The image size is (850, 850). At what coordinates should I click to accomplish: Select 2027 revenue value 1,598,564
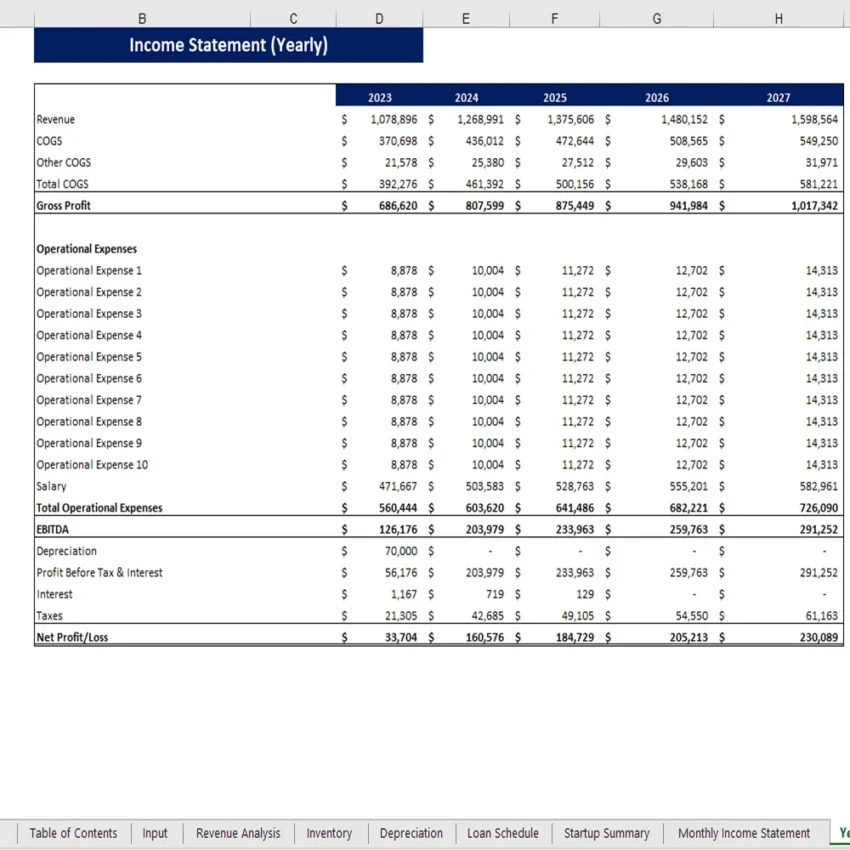click(x=814, y=119)
